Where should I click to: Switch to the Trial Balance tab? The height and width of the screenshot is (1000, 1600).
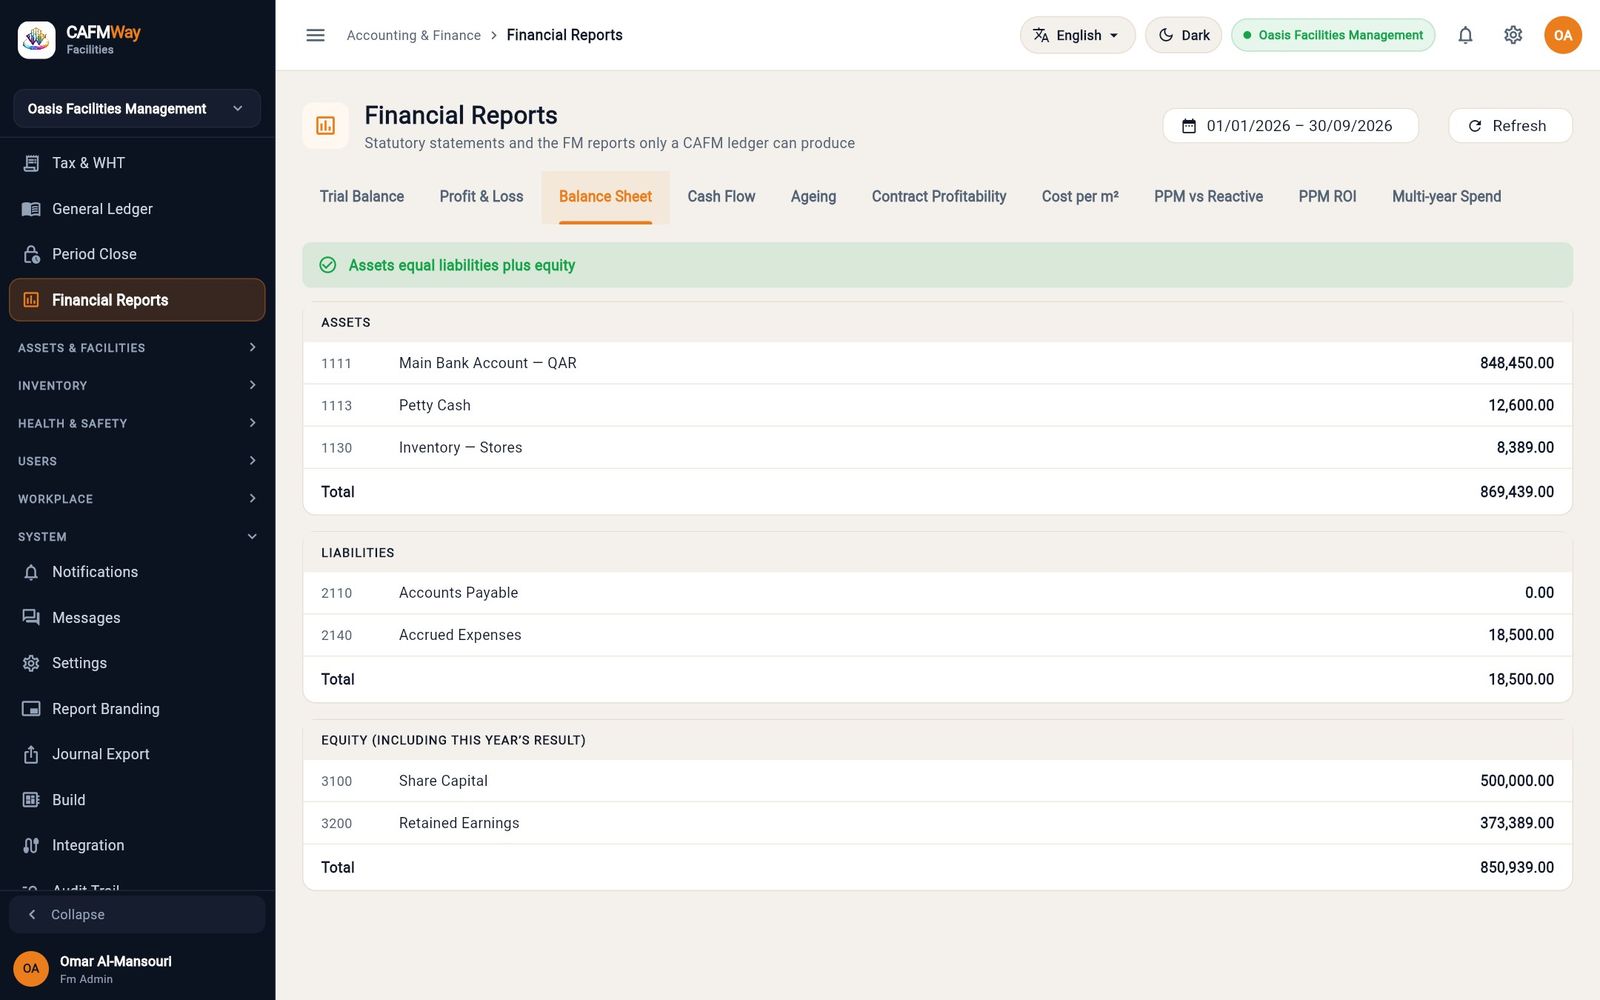click(x=362, y=197)
